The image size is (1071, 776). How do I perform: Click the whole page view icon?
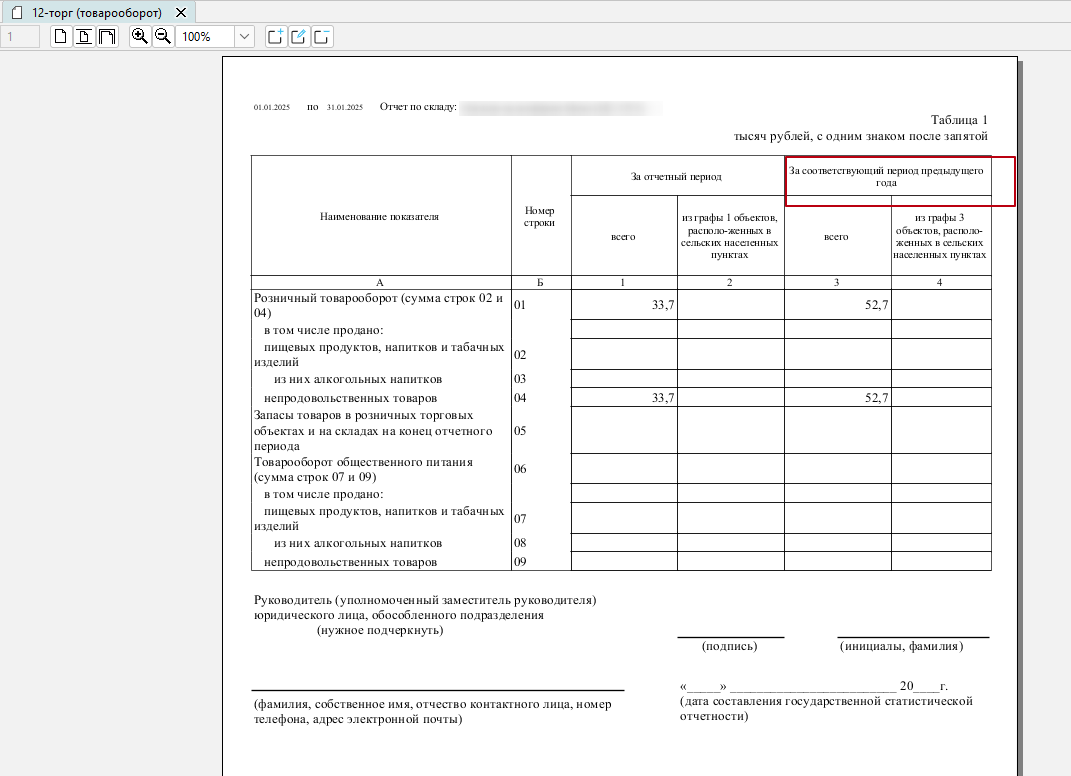[62, 37]
